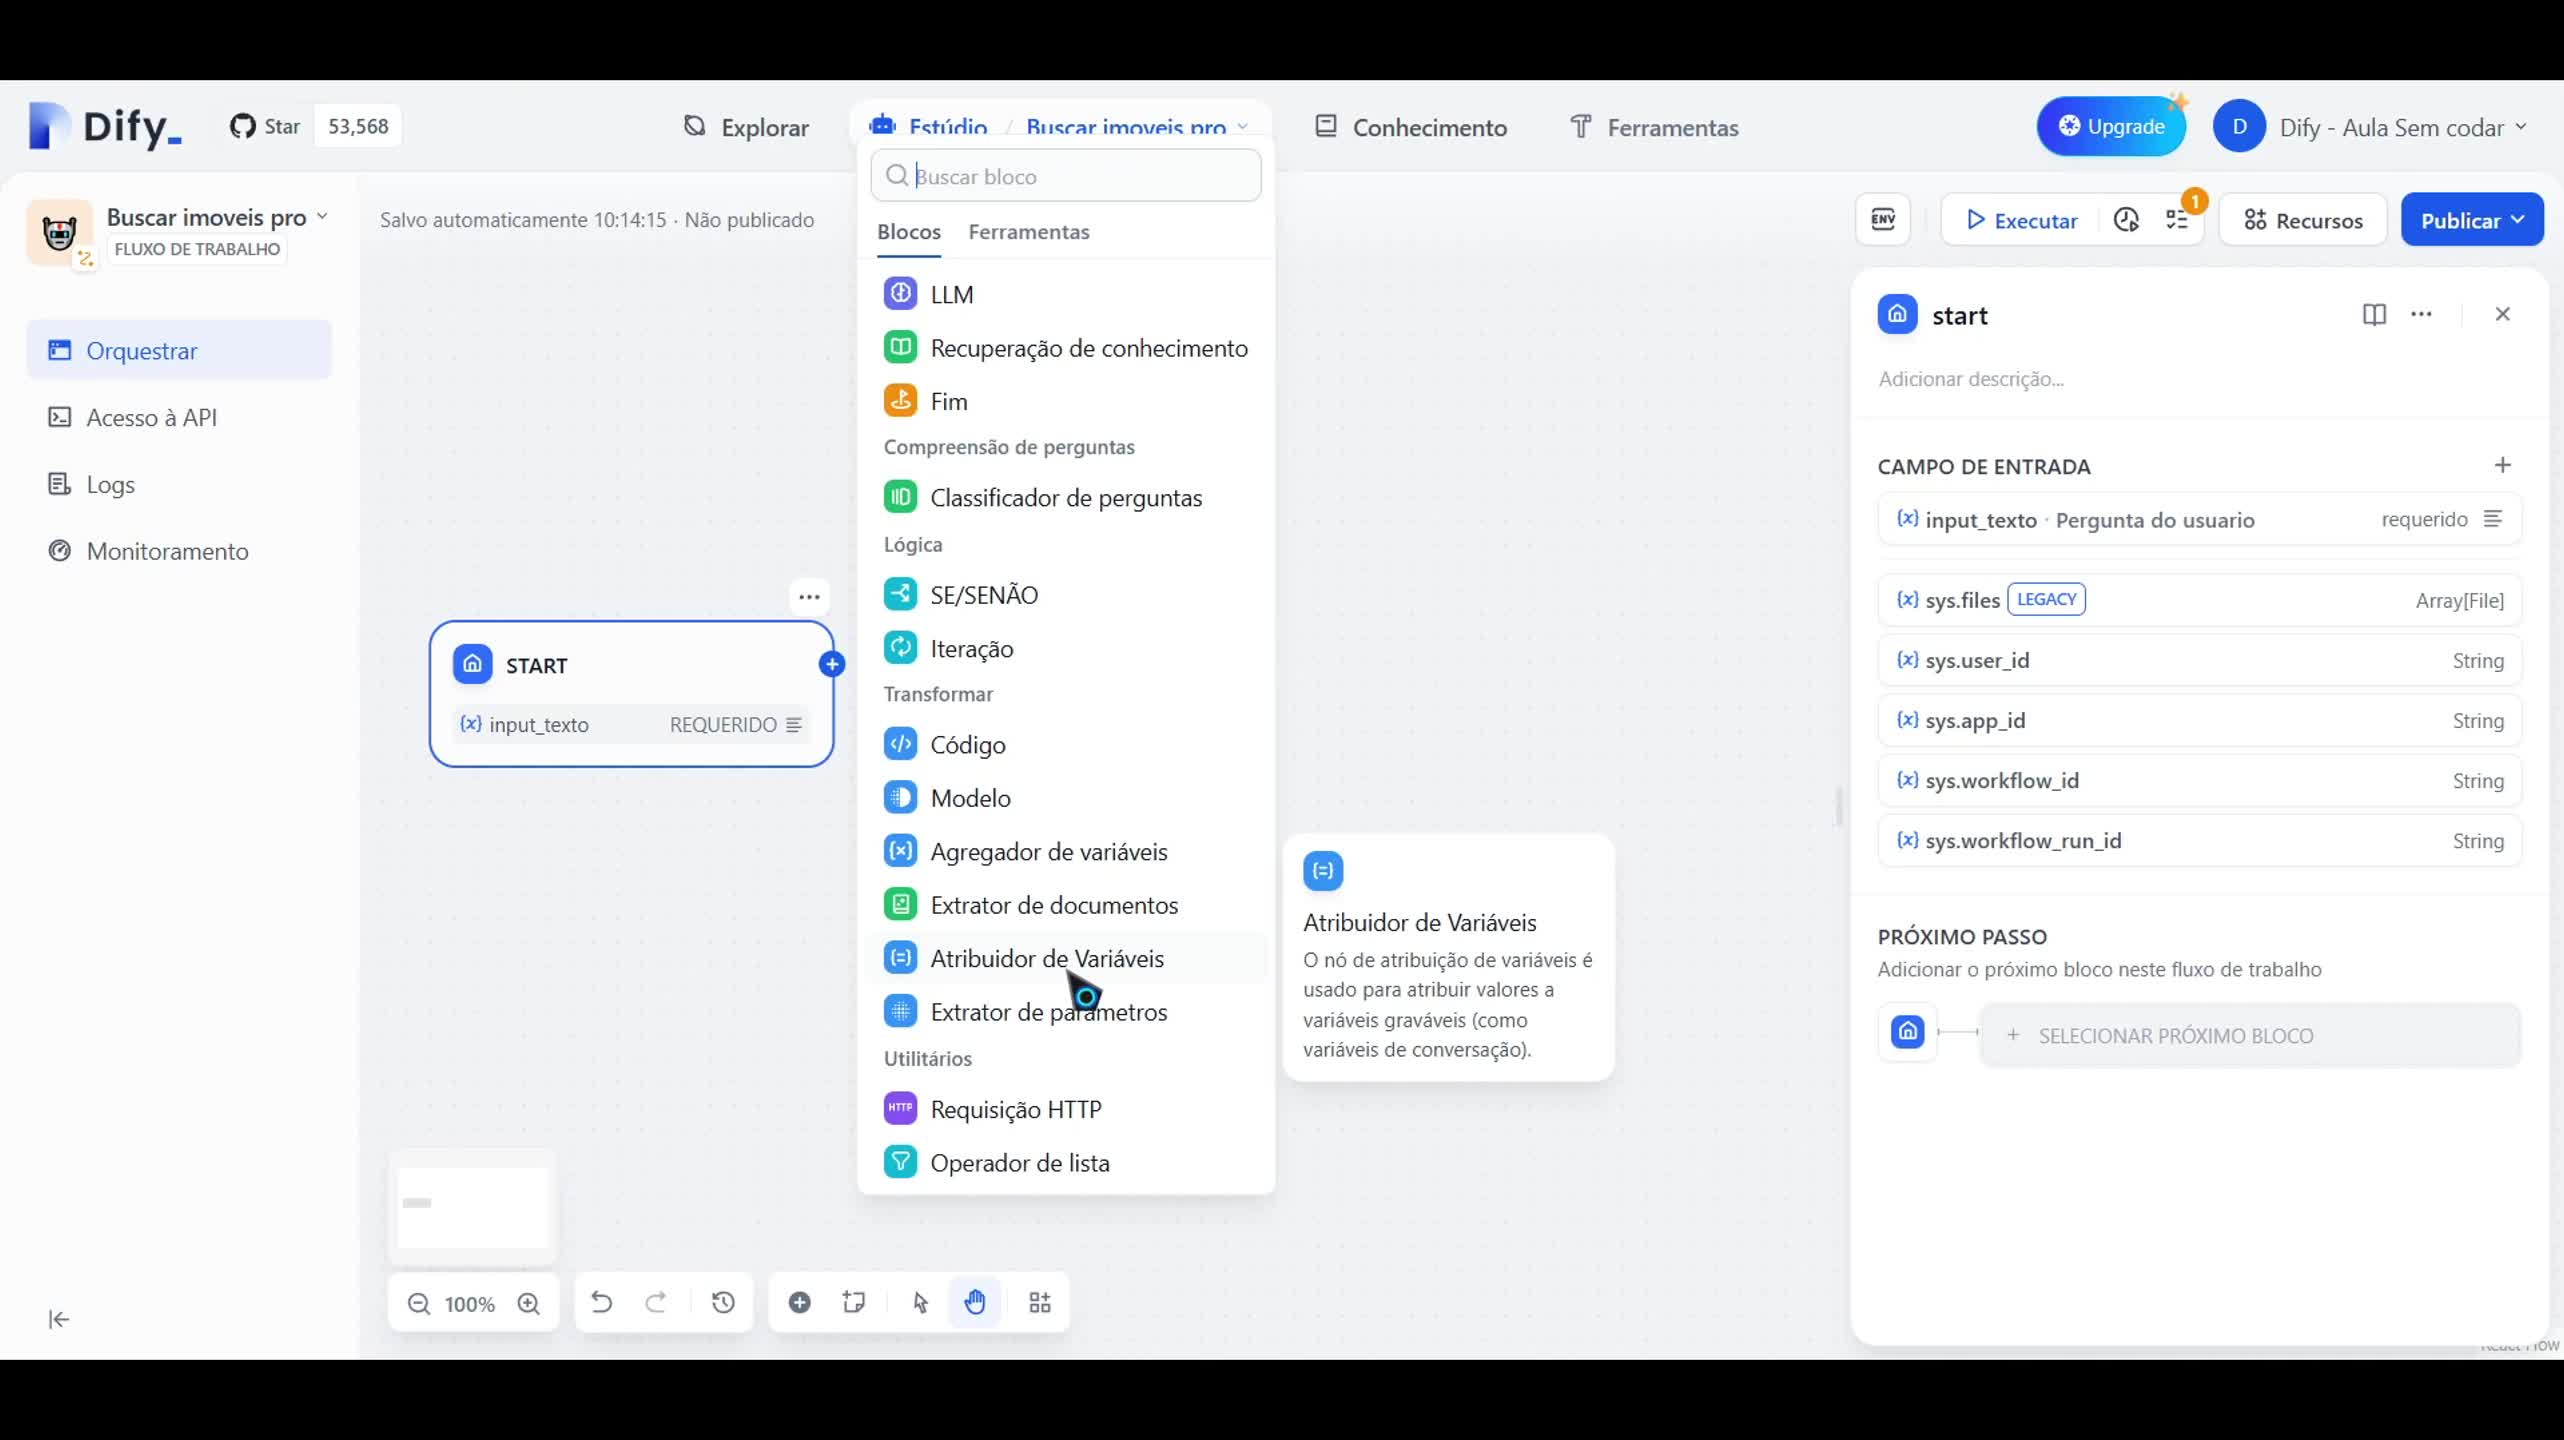2564x1440 pixels.
Task: Click the LLM block in the picker
Action: point(948,293)
